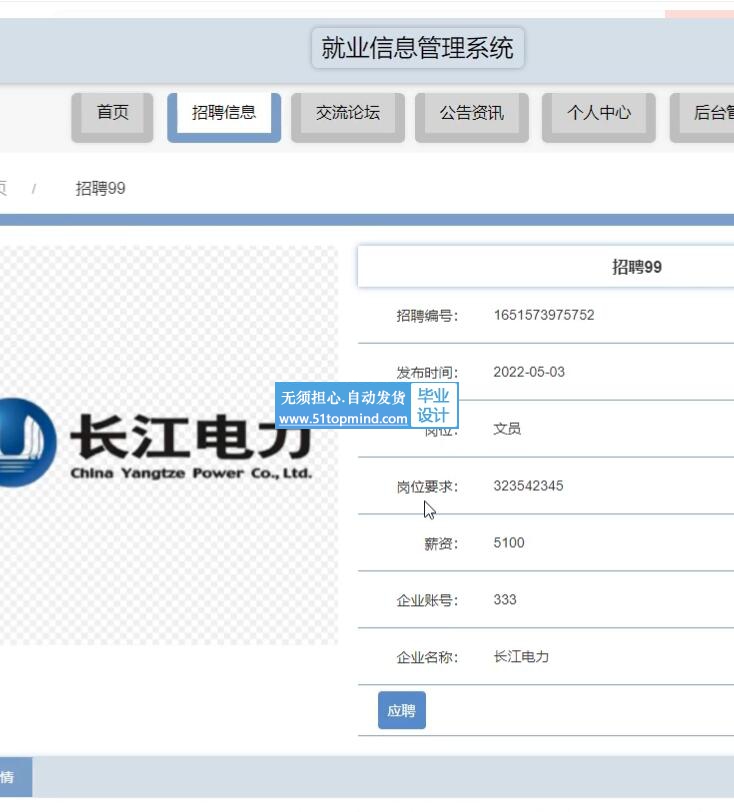Click the 薪资 field label
The height and width of the screenshot is (812, 734).
(441, 544)
